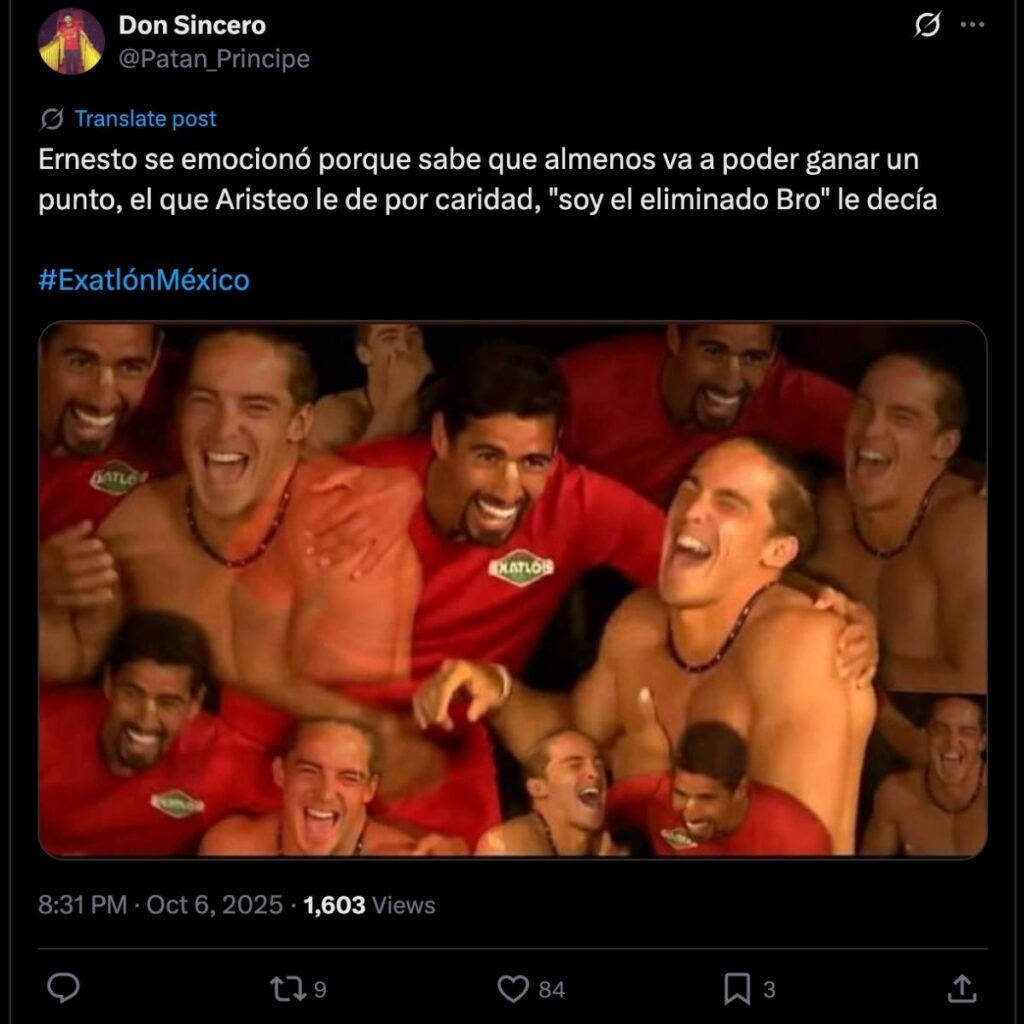Like the post with heart icon
The image size is (1024, 1024).
point(513,989)
